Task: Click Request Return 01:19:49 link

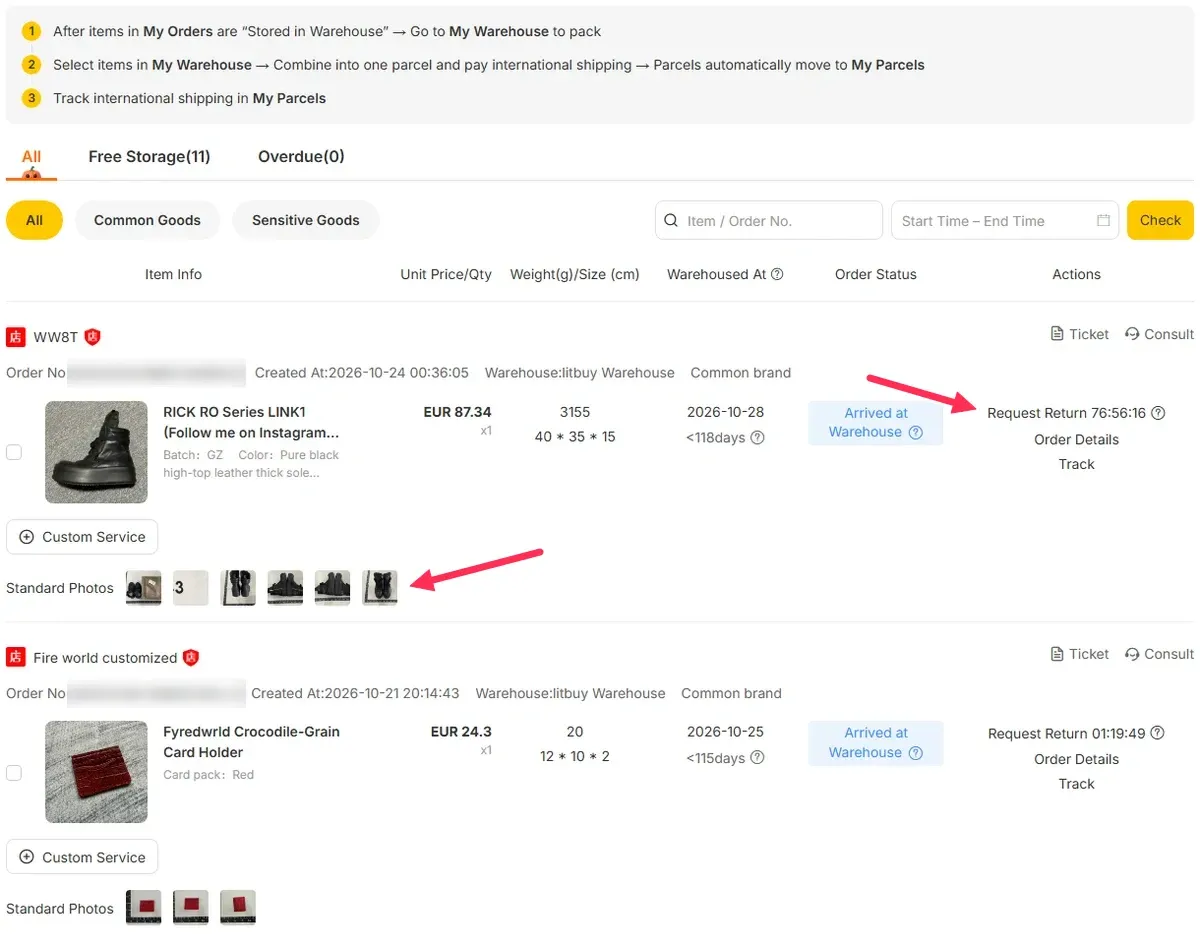Action: pos(1066,733)
